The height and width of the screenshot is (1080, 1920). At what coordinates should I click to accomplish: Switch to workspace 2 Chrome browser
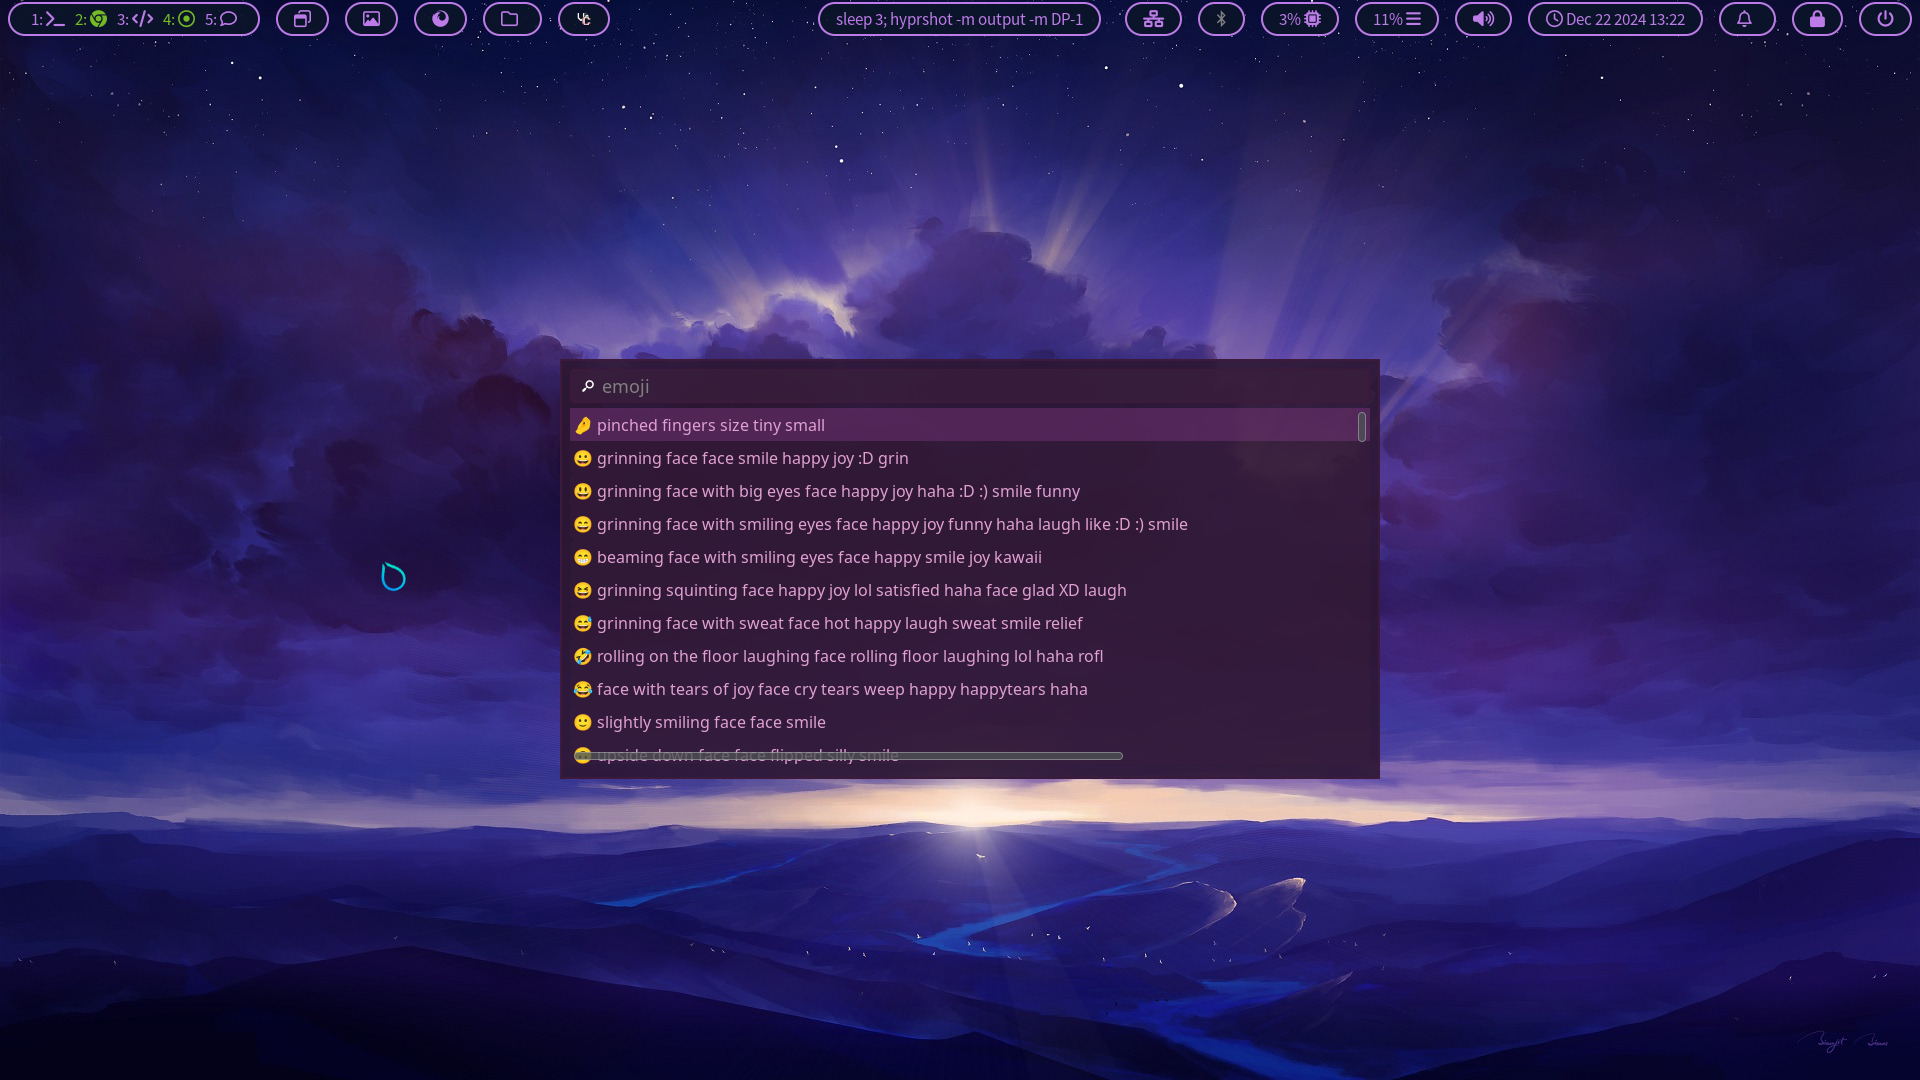click(91, 19)
